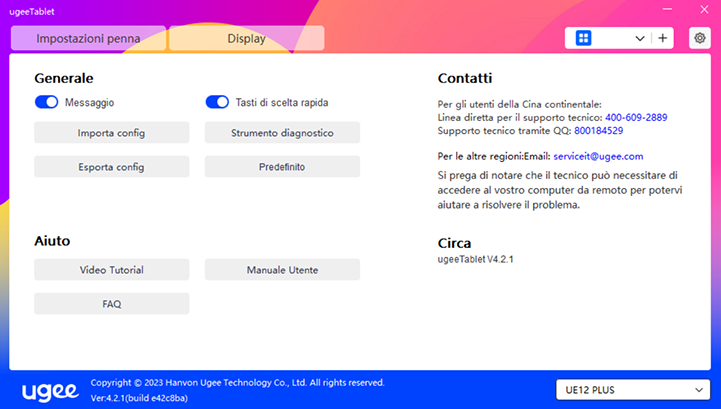The height and width of the screenshot is (409, 721).
Task: Switch to the Display tab
Action: coord(246,39)
